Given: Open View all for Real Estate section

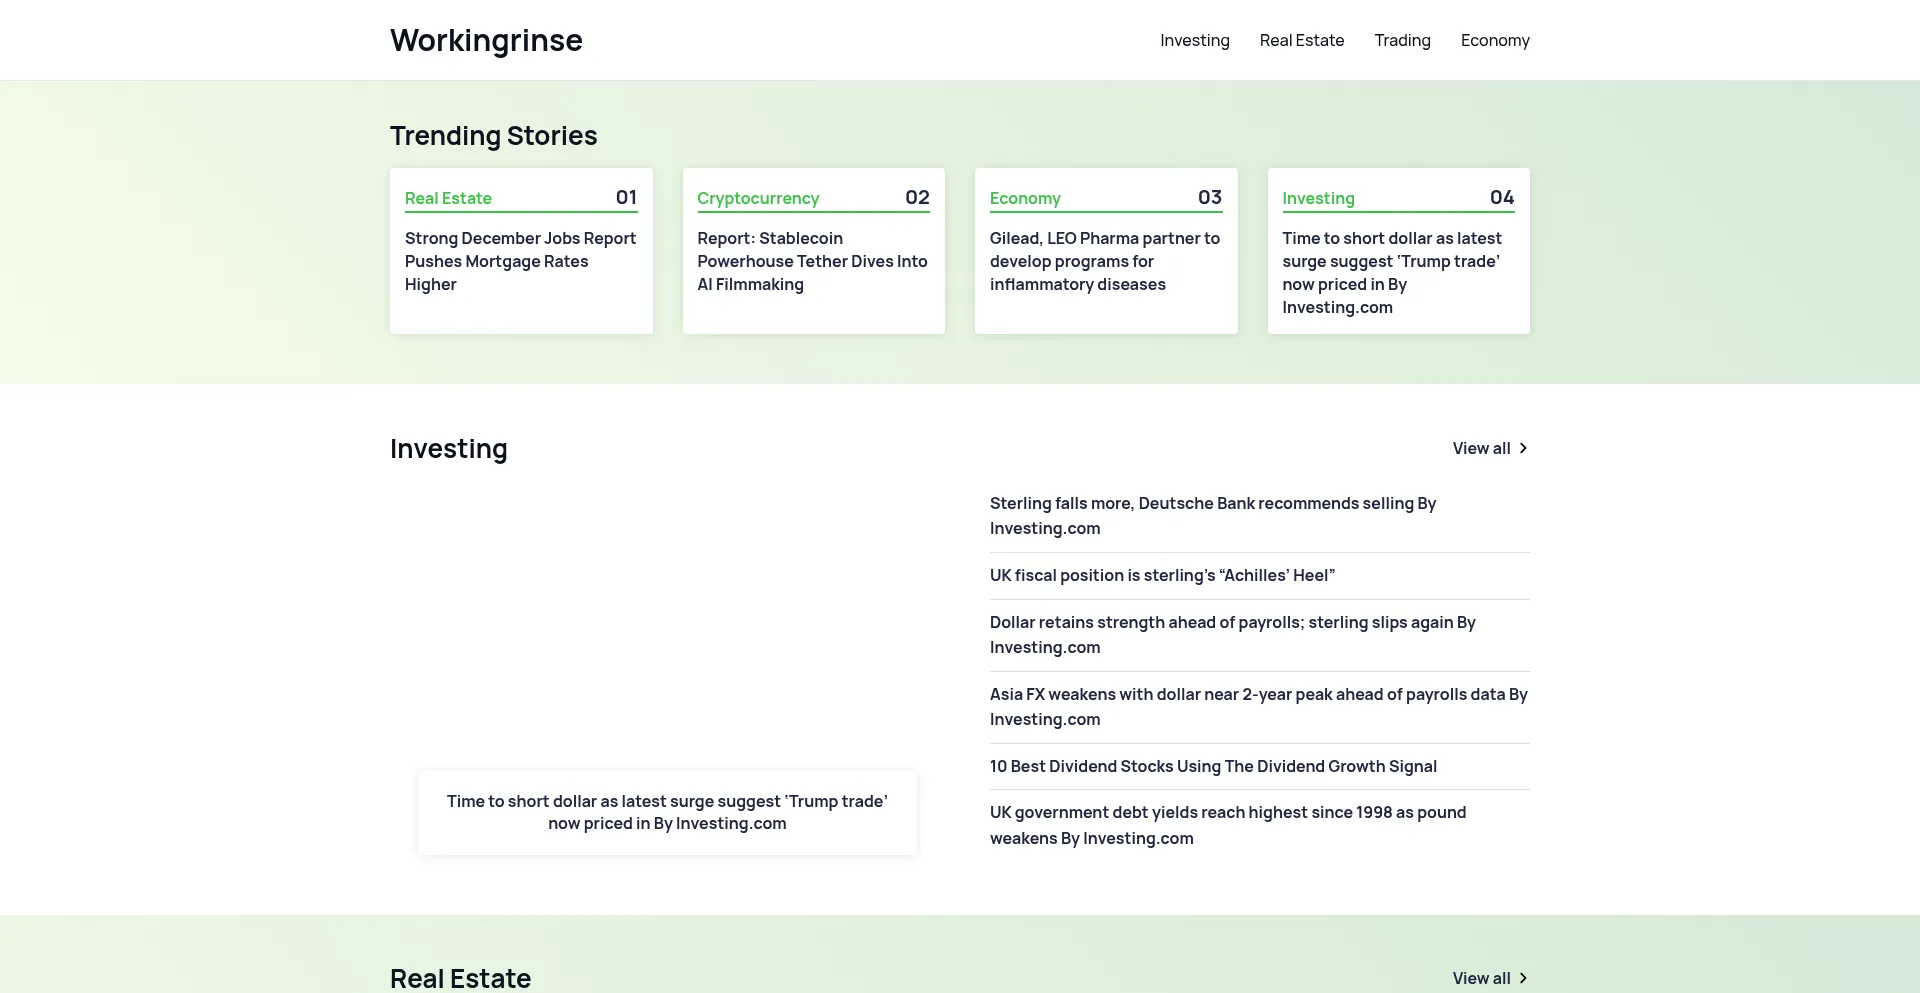Looking at the screenshot, I should pos(1481,978).
